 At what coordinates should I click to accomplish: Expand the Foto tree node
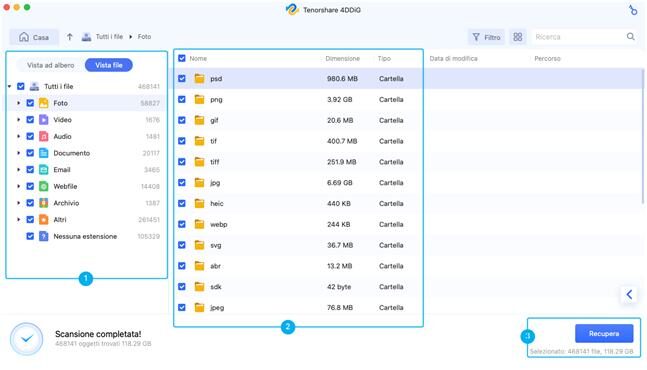18,103
